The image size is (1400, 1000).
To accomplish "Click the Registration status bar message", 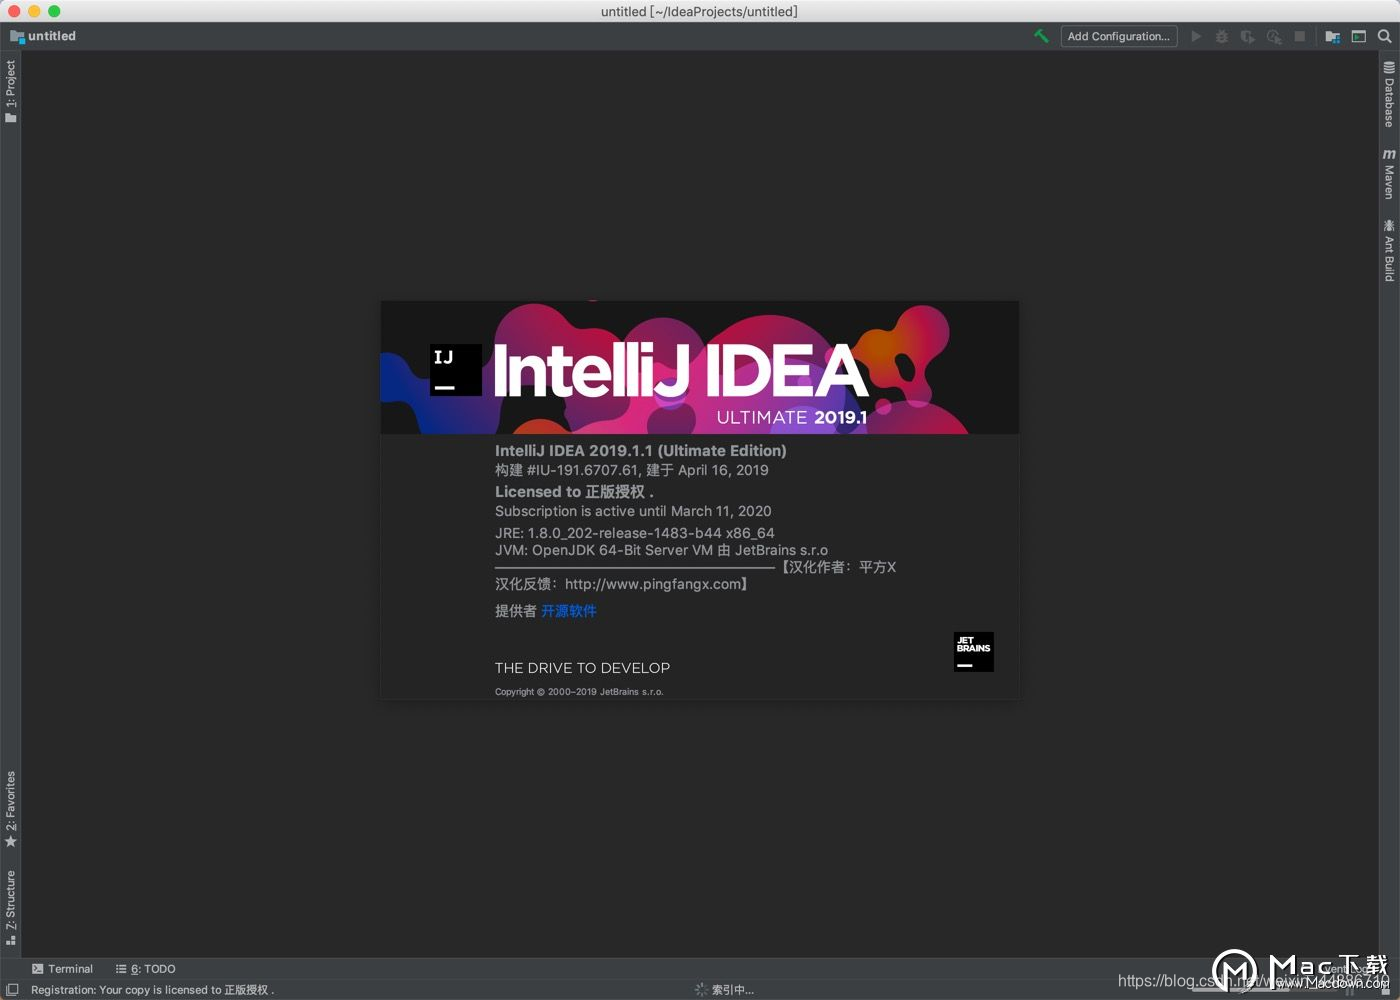I will 152,990.
